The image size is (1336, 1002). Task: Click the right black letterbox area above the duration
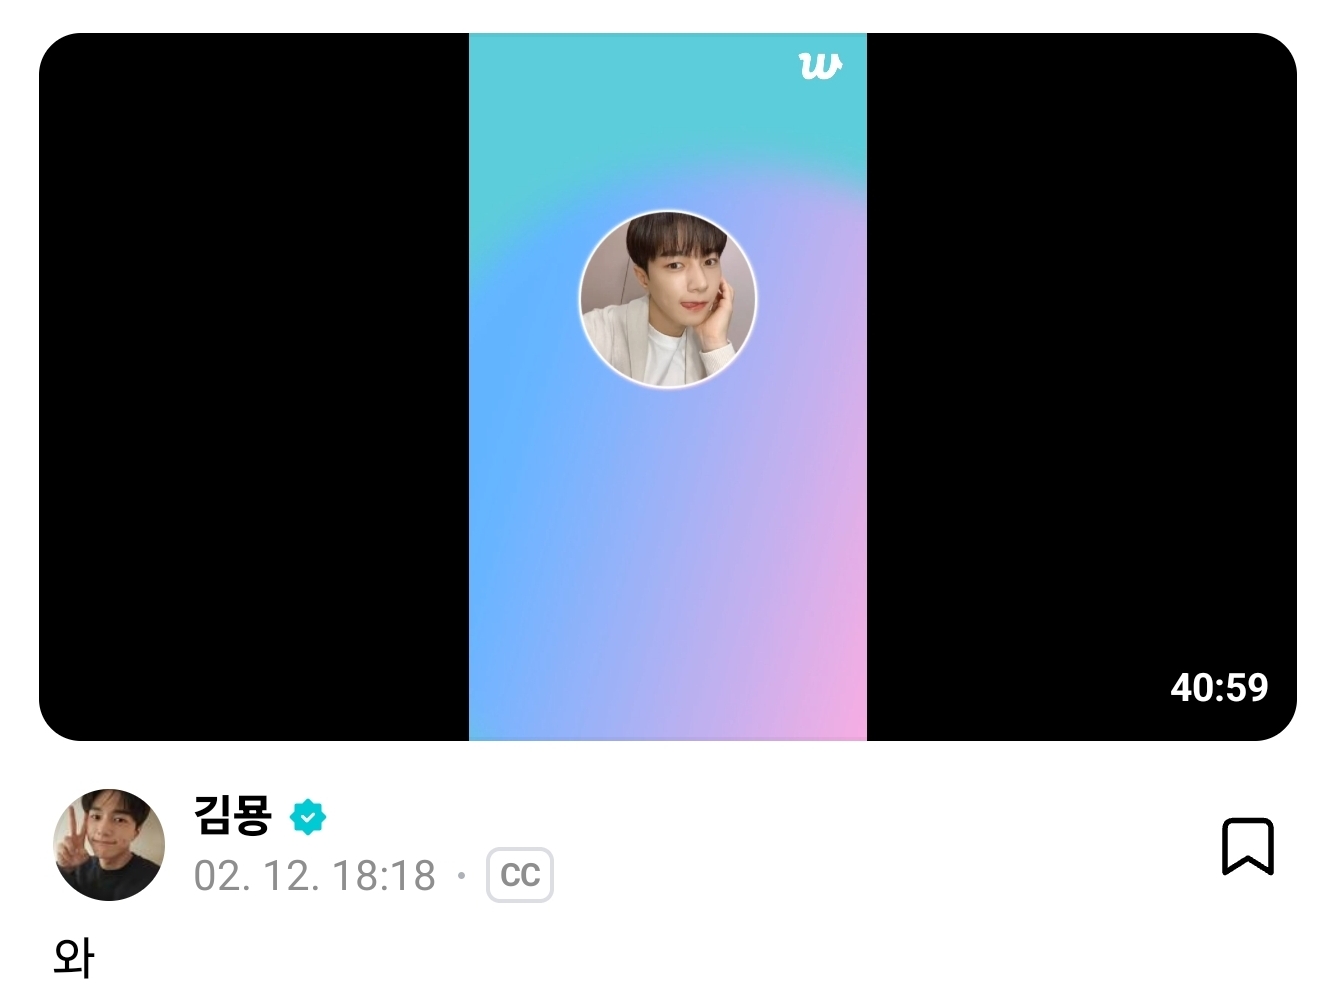(x=1082, y=350)
